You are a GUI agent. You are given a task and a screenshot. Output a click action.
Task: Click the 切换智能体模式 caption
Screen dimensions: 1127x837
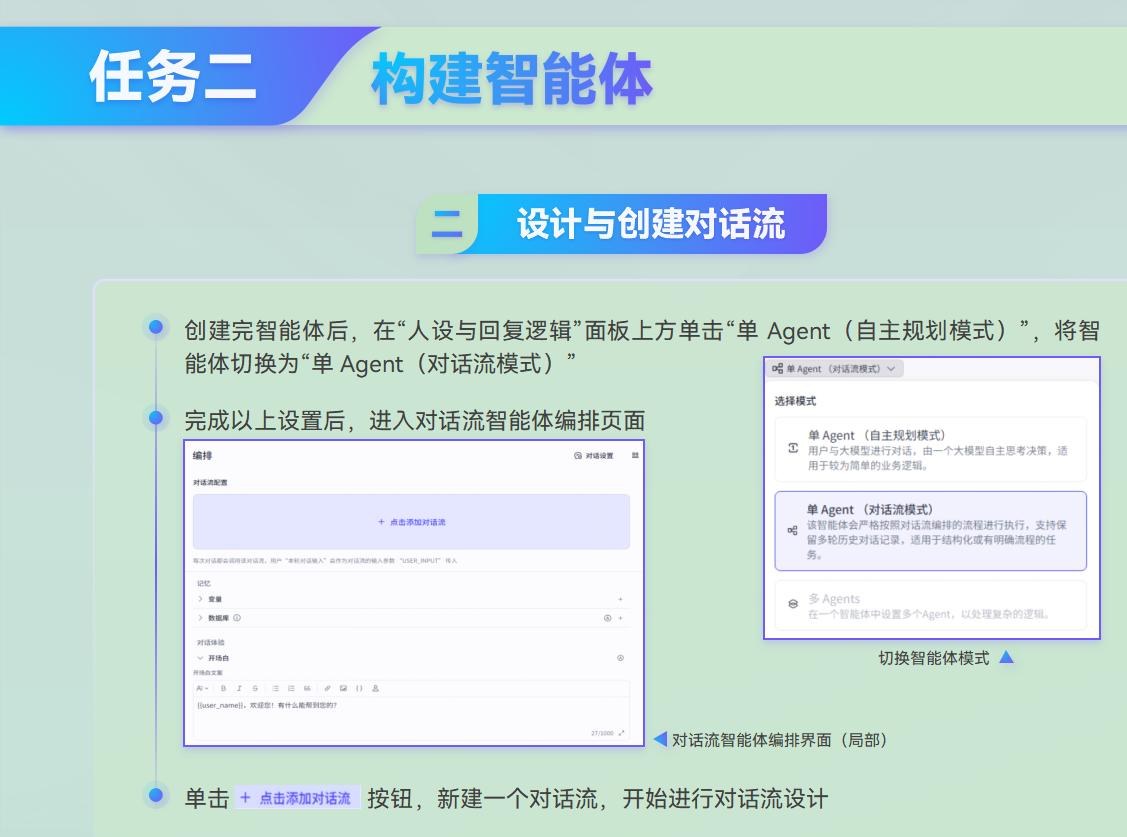pos(934,658)
